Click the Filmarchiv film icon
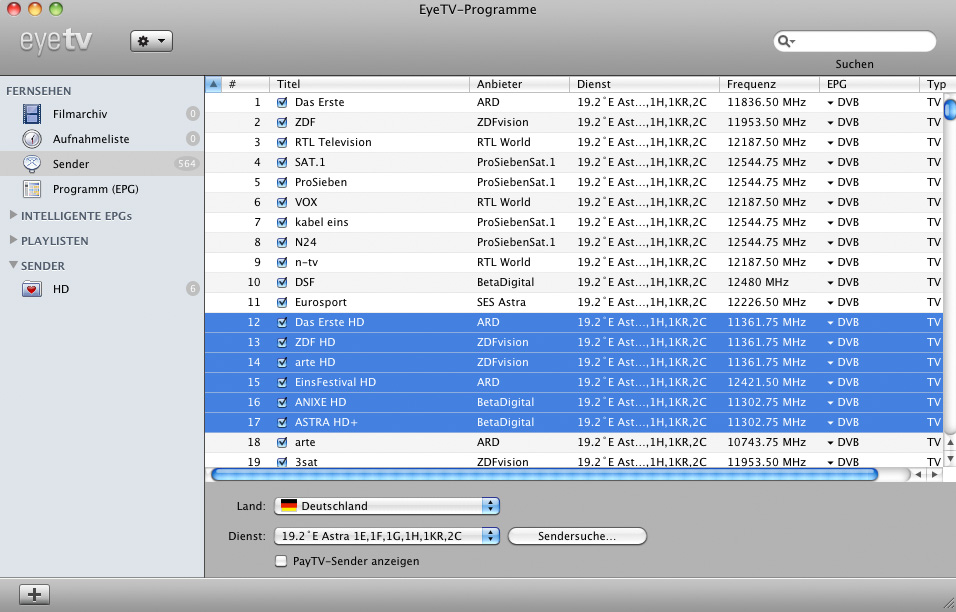956x612 pixels. point(32,114)
